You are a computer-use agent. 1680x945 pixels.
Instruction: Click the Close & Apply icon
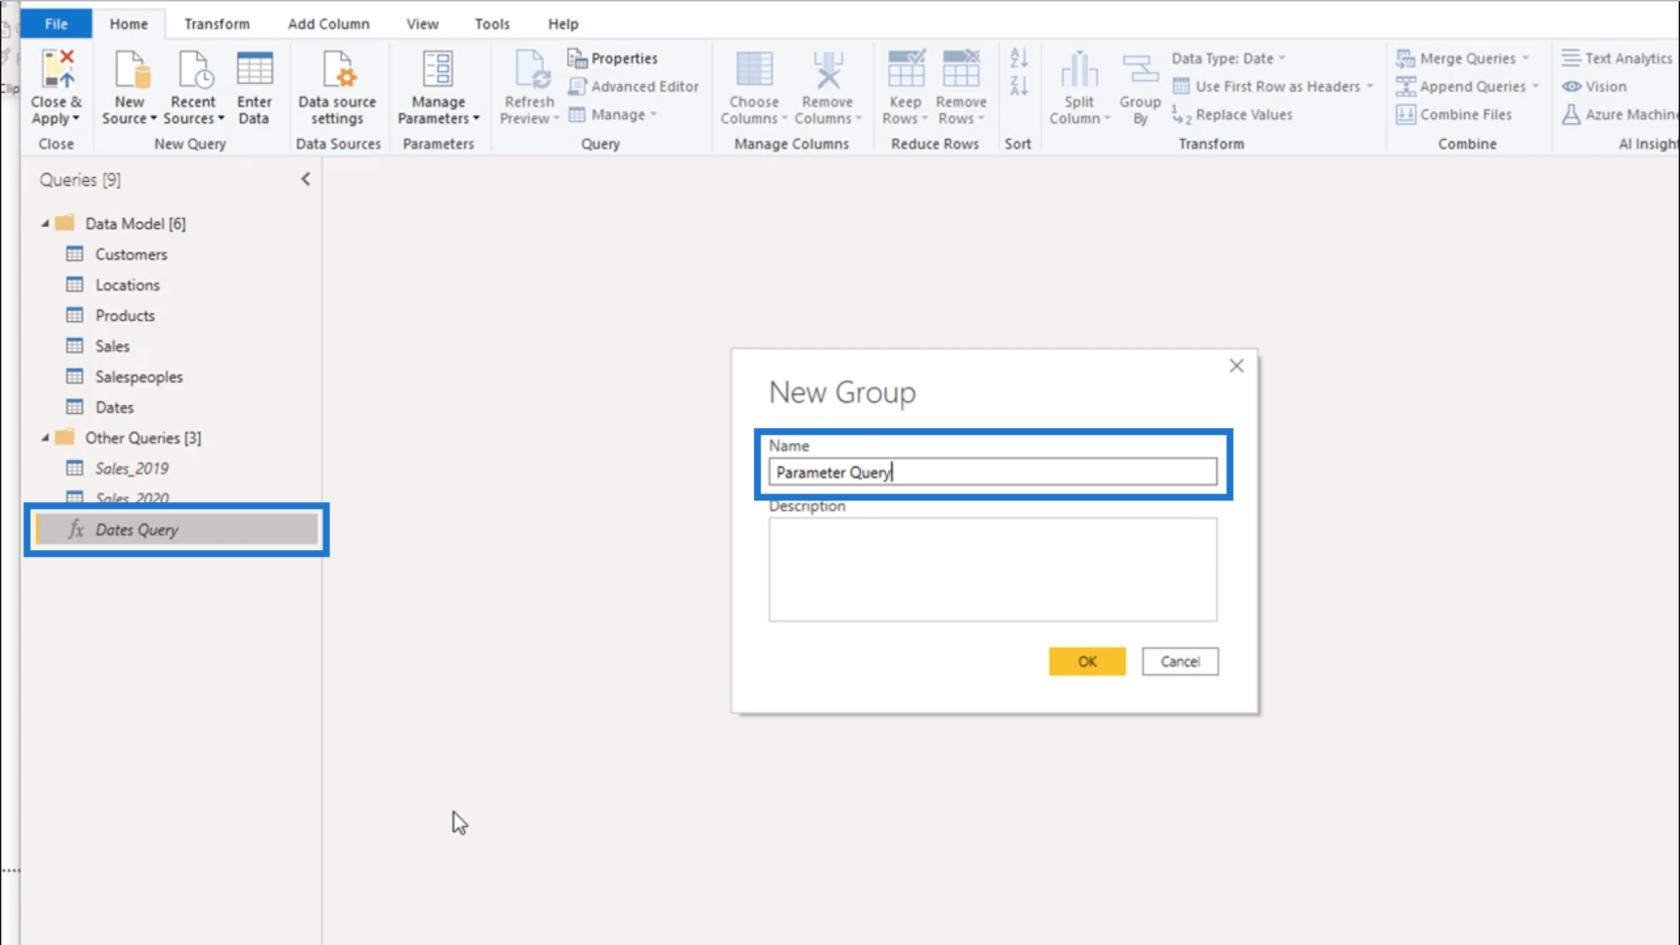(x=56, y=71)
